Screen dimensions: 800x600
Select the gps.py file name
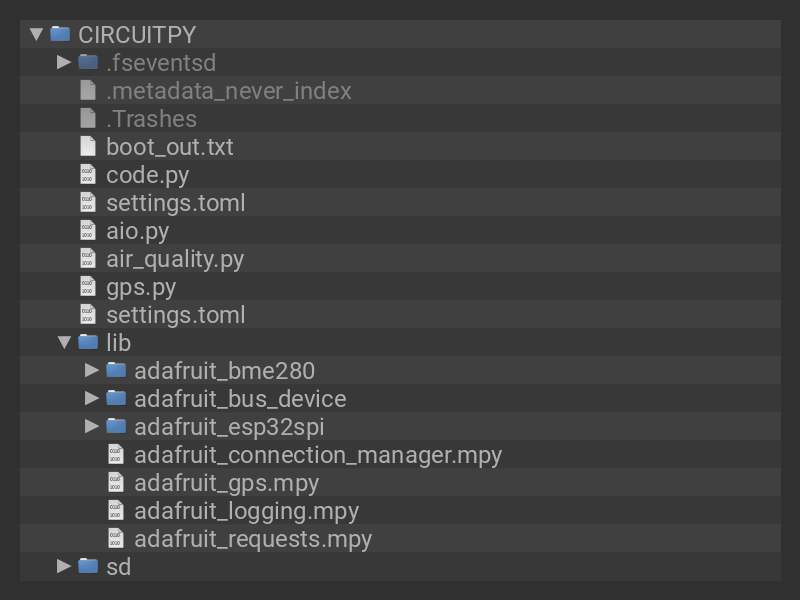[141, 287]
